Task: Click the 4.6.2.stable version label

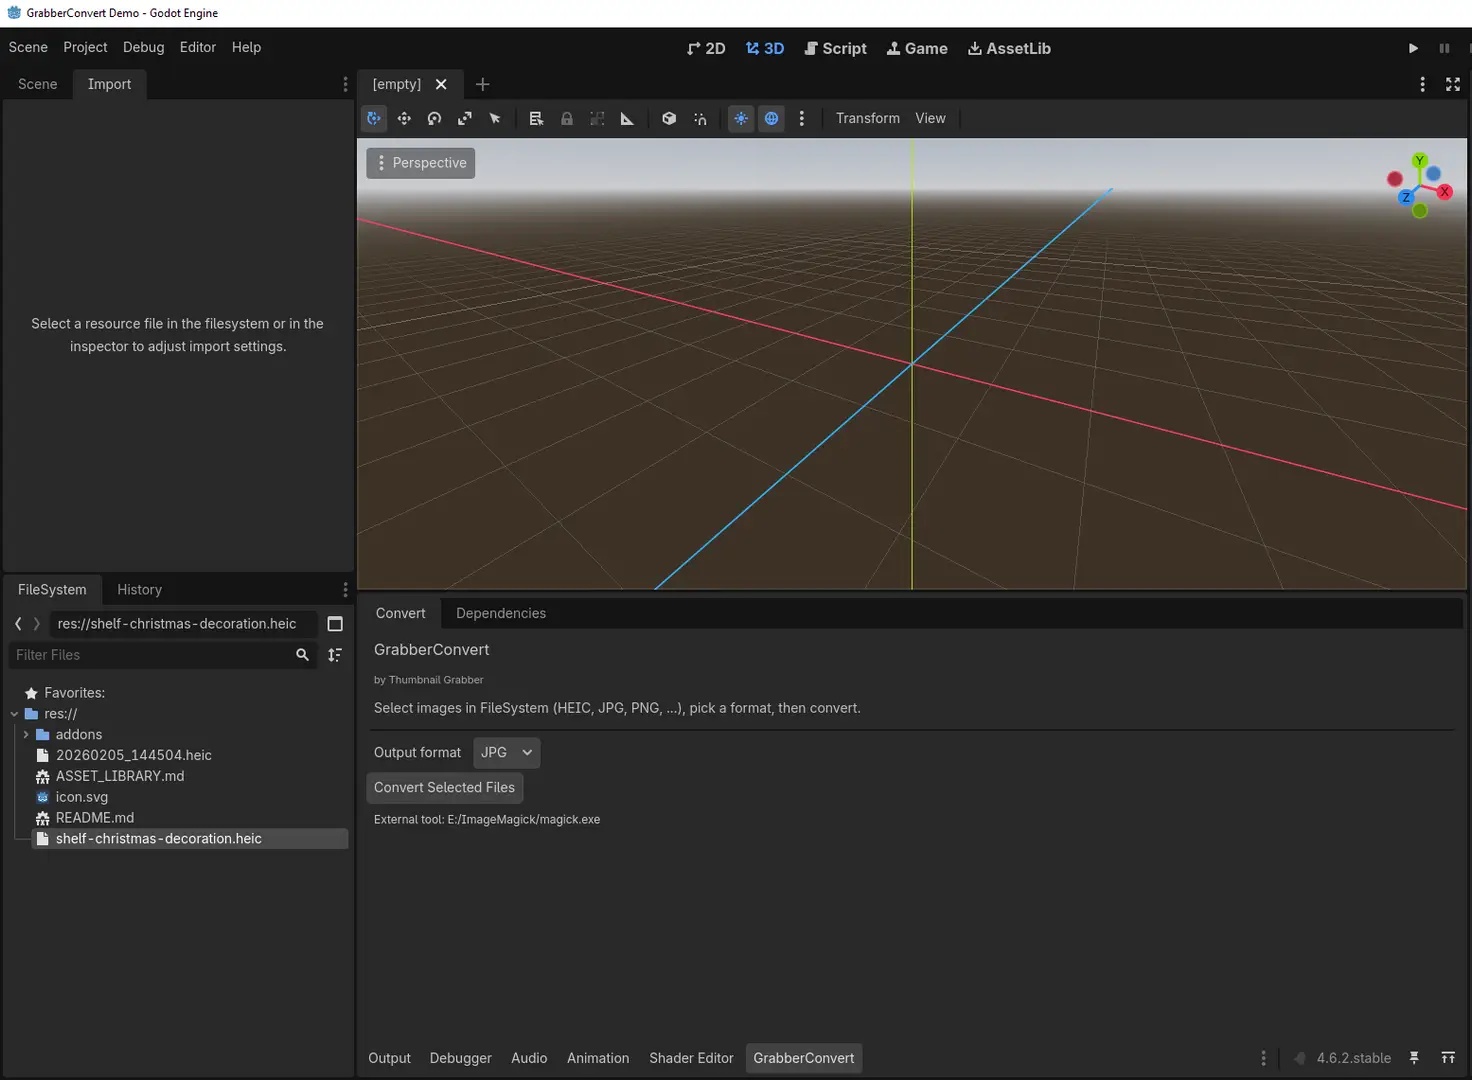Action: tap(1353, 1058)
